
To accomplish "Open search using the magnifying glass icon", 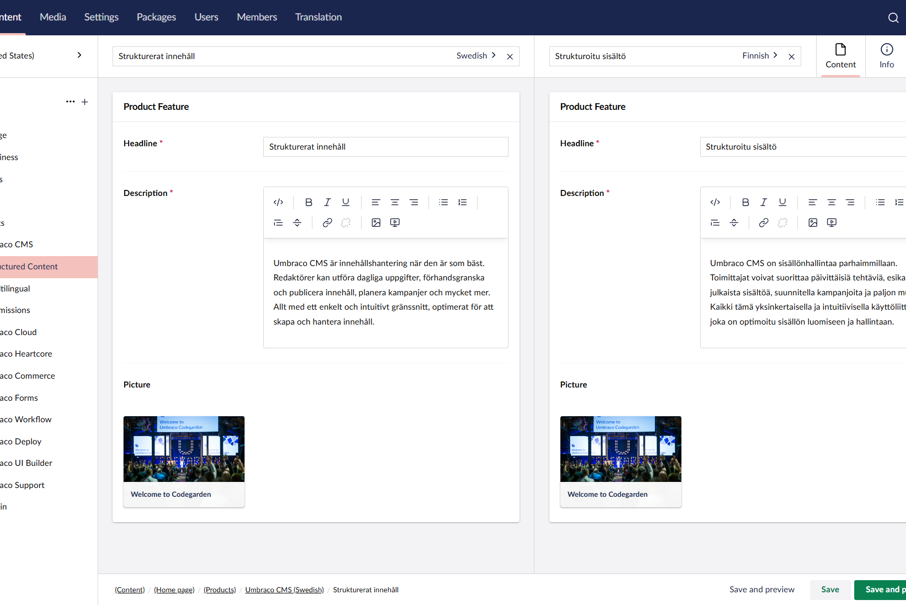I will tap(892, 17).
